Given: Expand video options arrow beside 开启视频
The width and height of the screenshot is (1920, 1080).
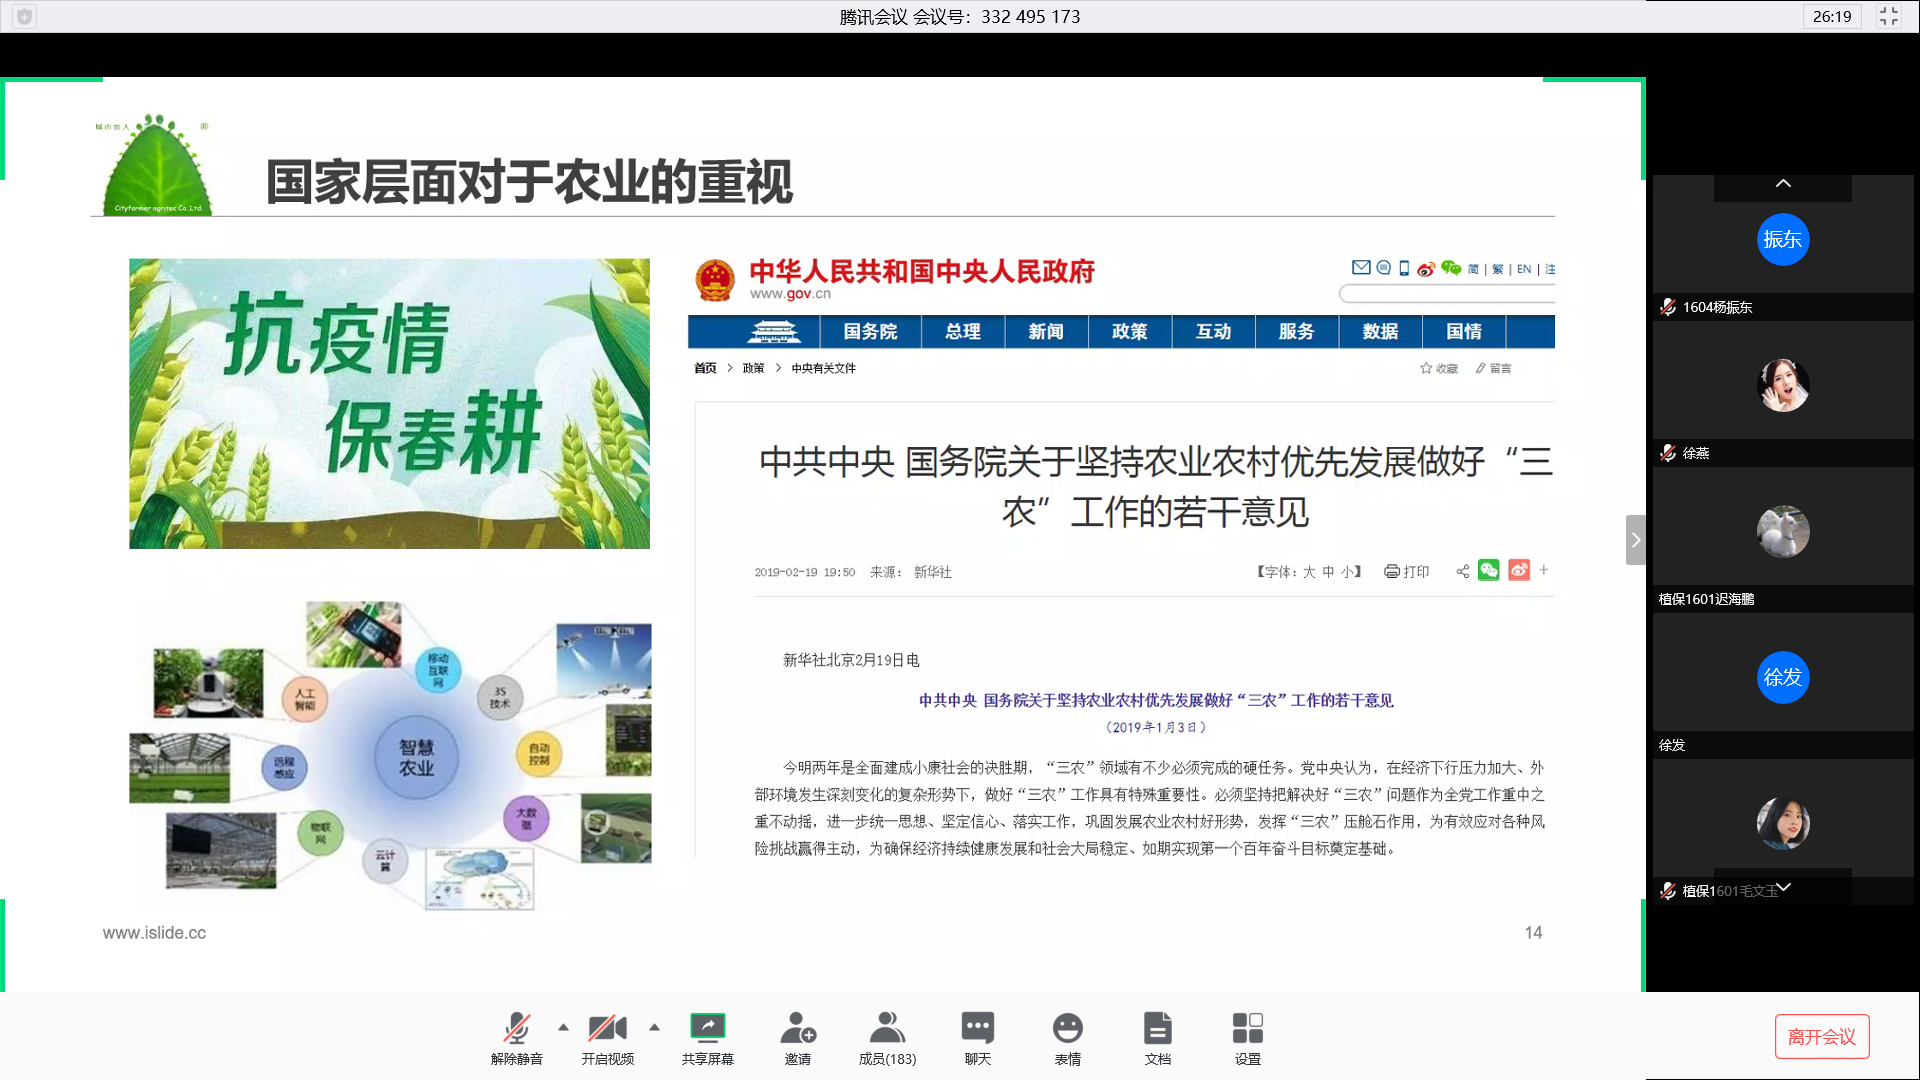Looking at the screenshot, I should click(x=654, y=1027).
